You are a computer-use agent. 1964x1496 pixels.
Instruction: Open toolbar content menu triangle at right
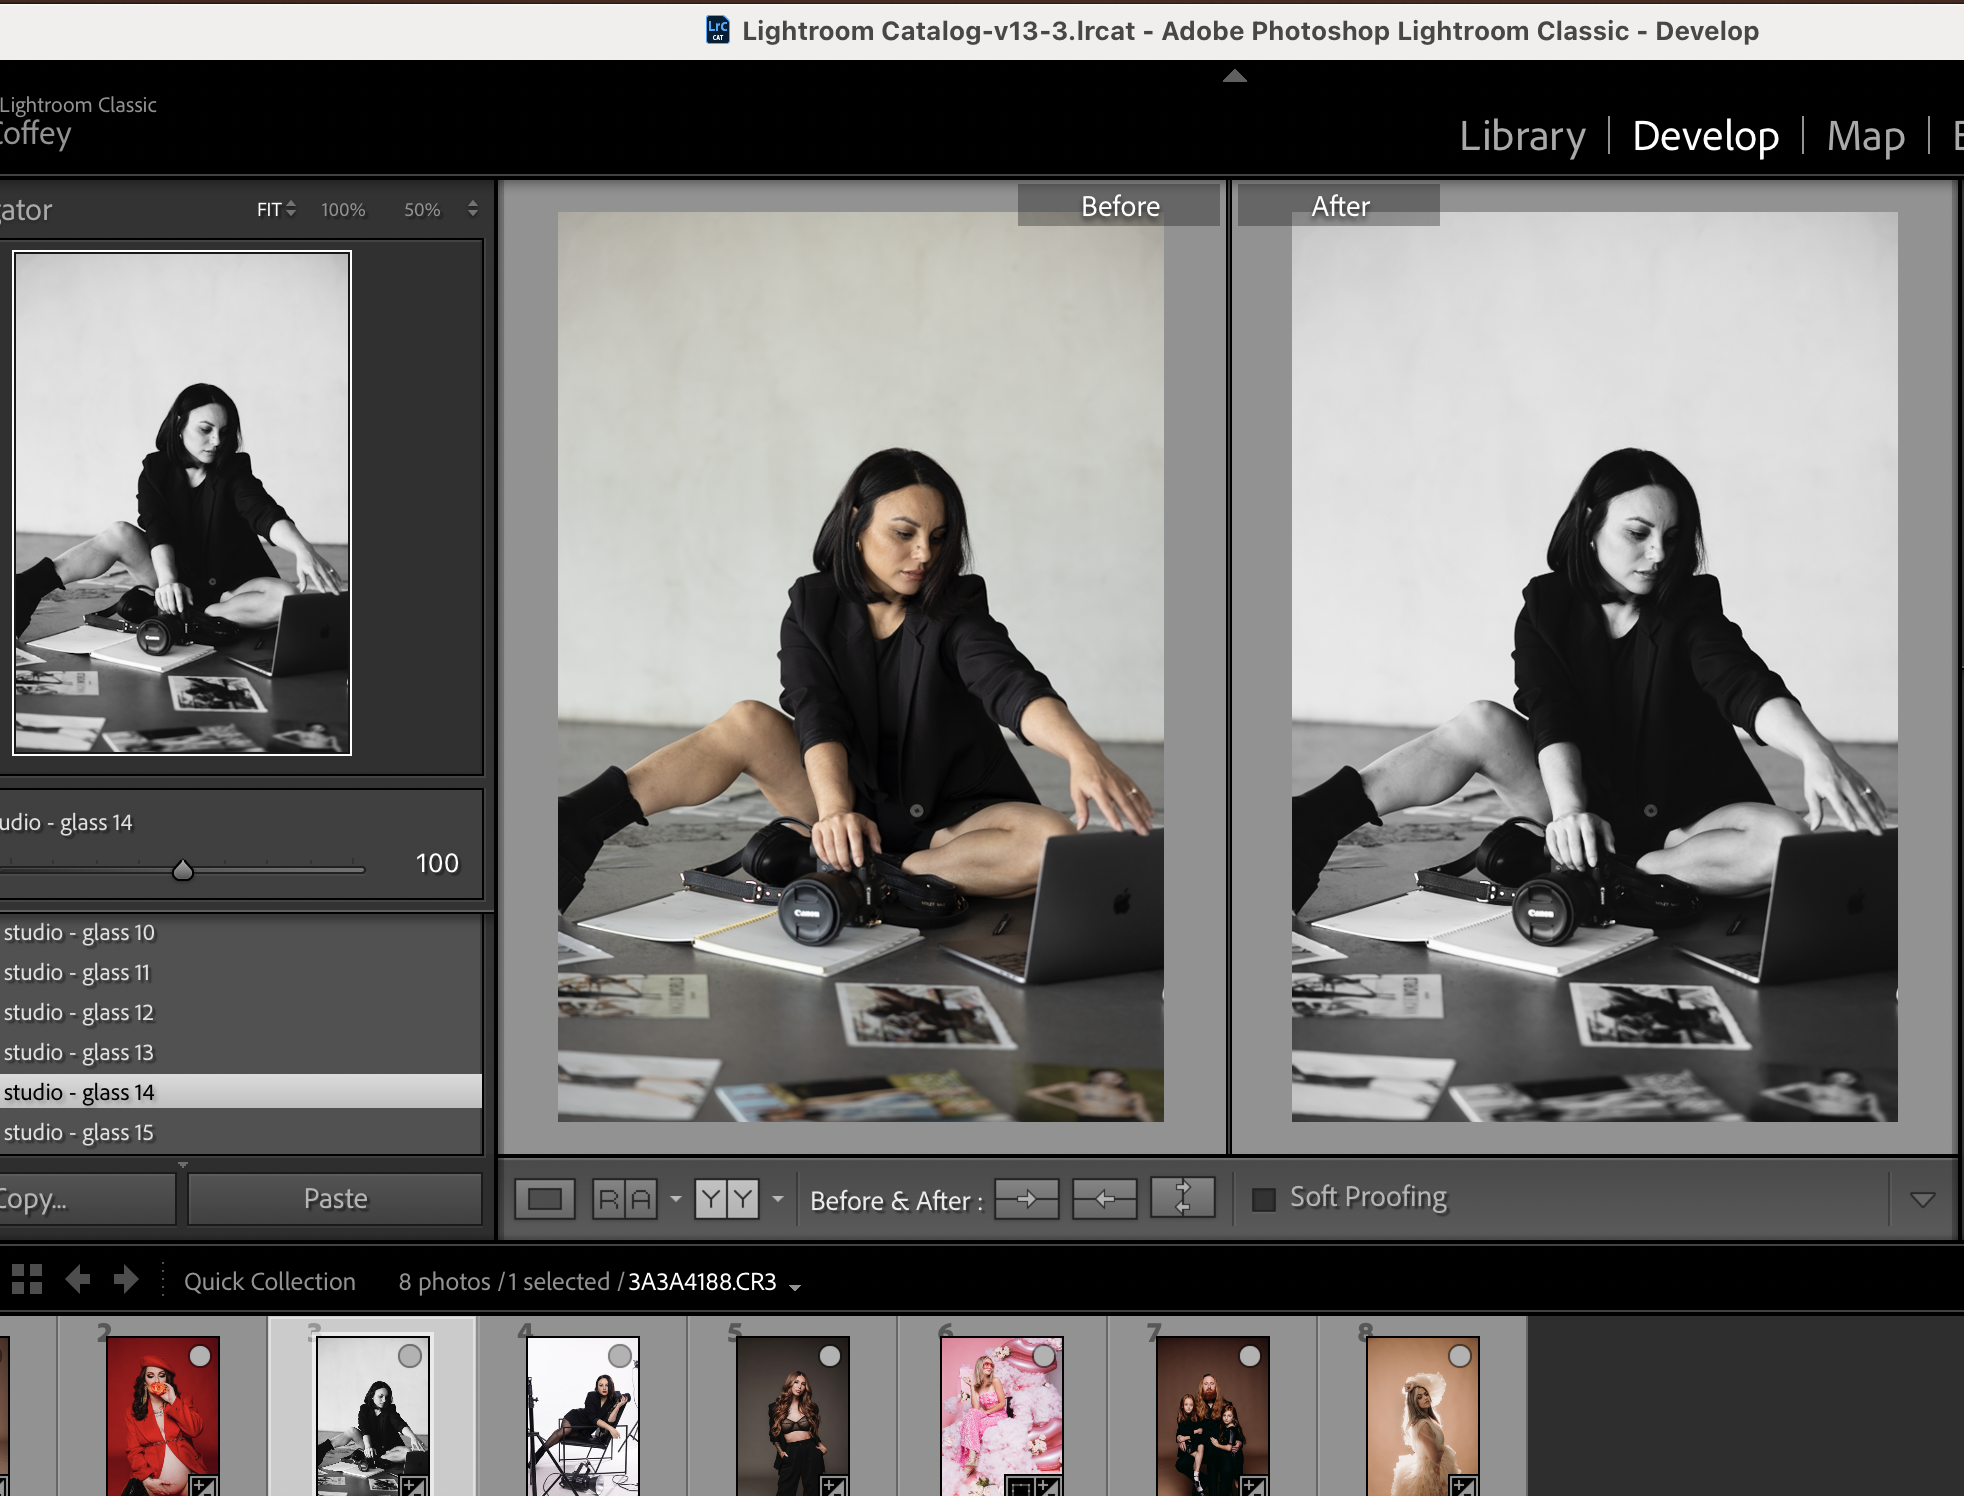1922,1199
